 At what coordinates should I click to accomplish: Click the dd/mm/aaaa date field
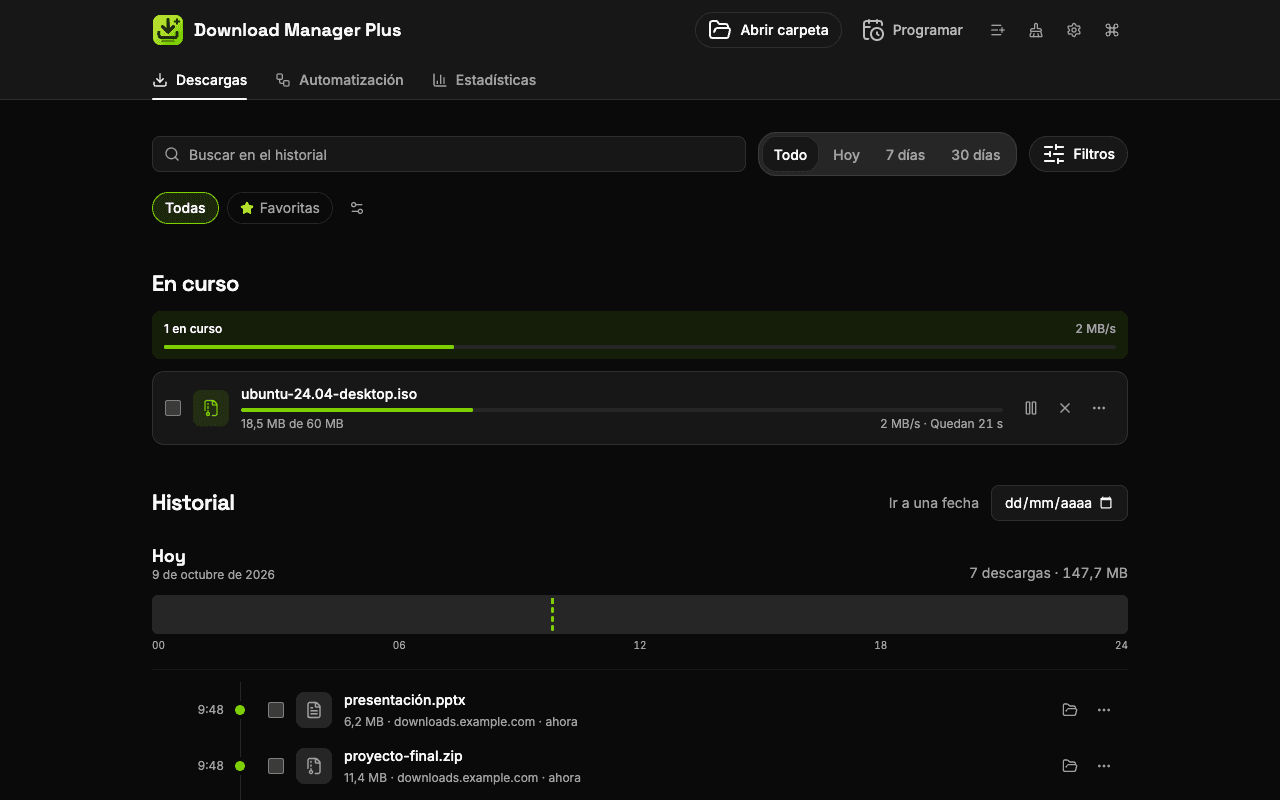(x=1059, y=503)
